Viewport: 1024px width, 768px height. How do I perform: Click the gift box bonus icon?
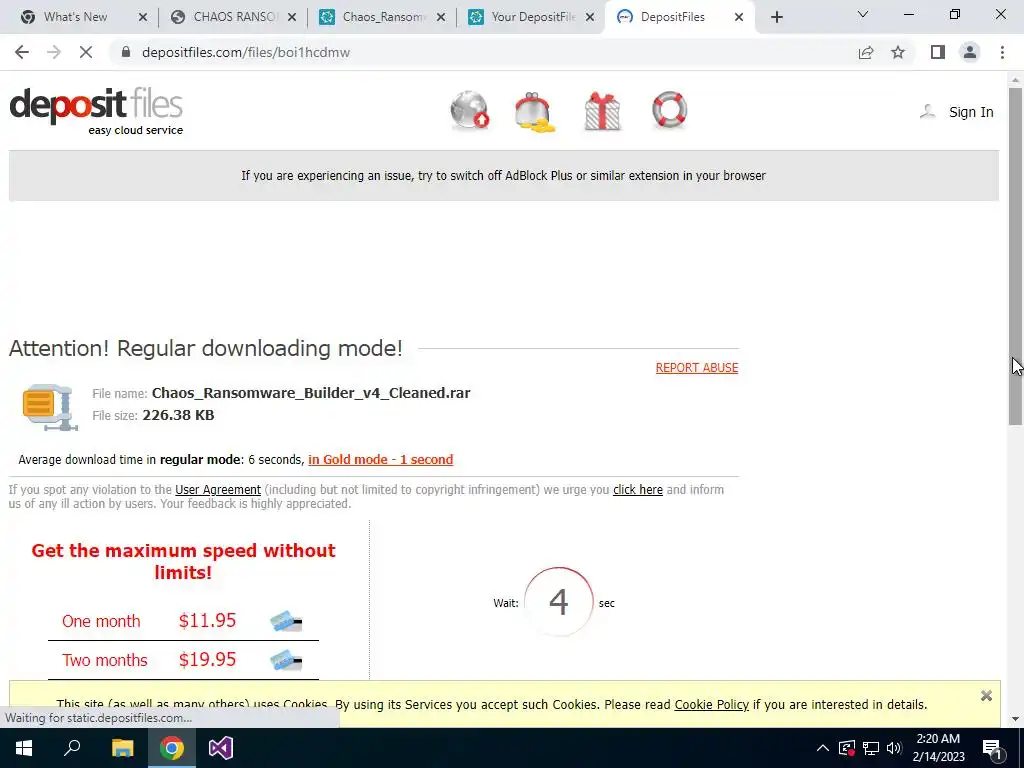(x=602, y=111)
